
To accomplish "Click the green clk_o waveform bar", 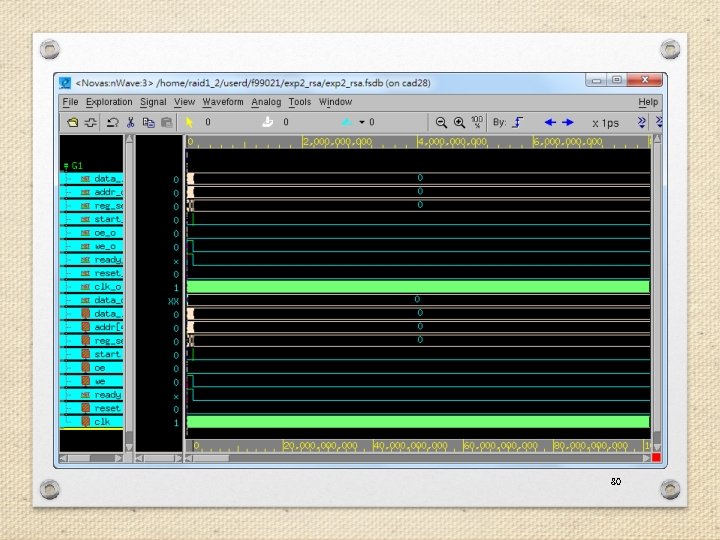I will tap(418, 287).
